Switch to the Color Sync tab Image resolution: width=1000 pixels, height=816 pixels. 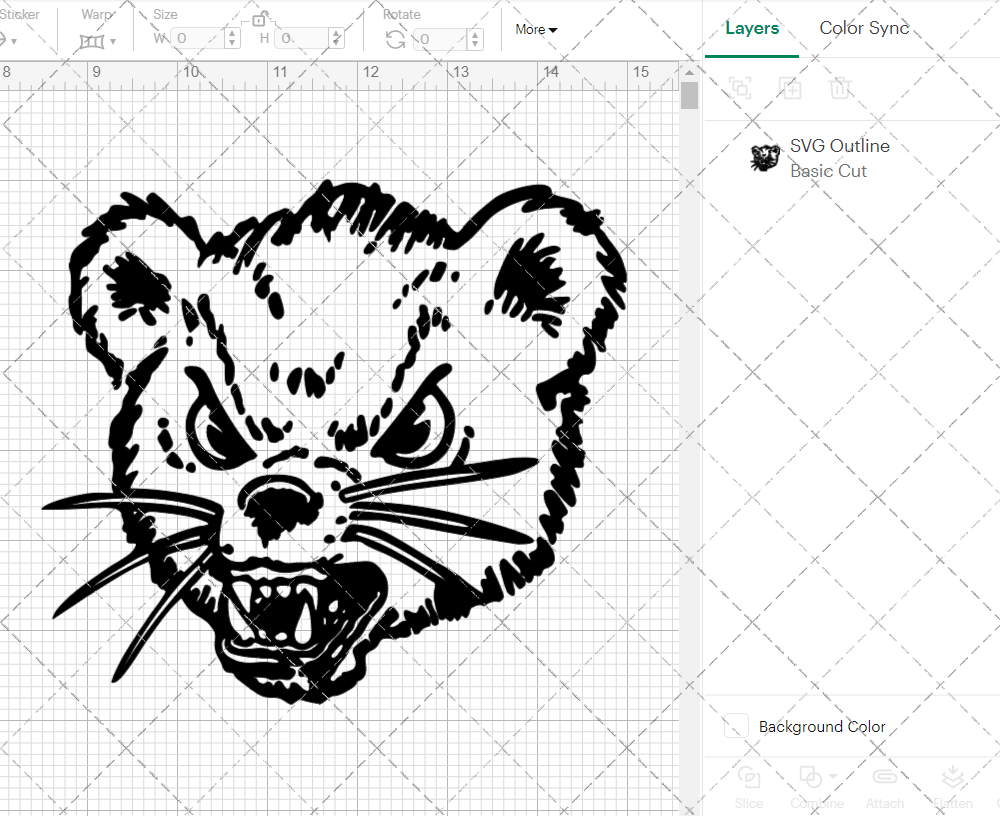tap(864, 28)
